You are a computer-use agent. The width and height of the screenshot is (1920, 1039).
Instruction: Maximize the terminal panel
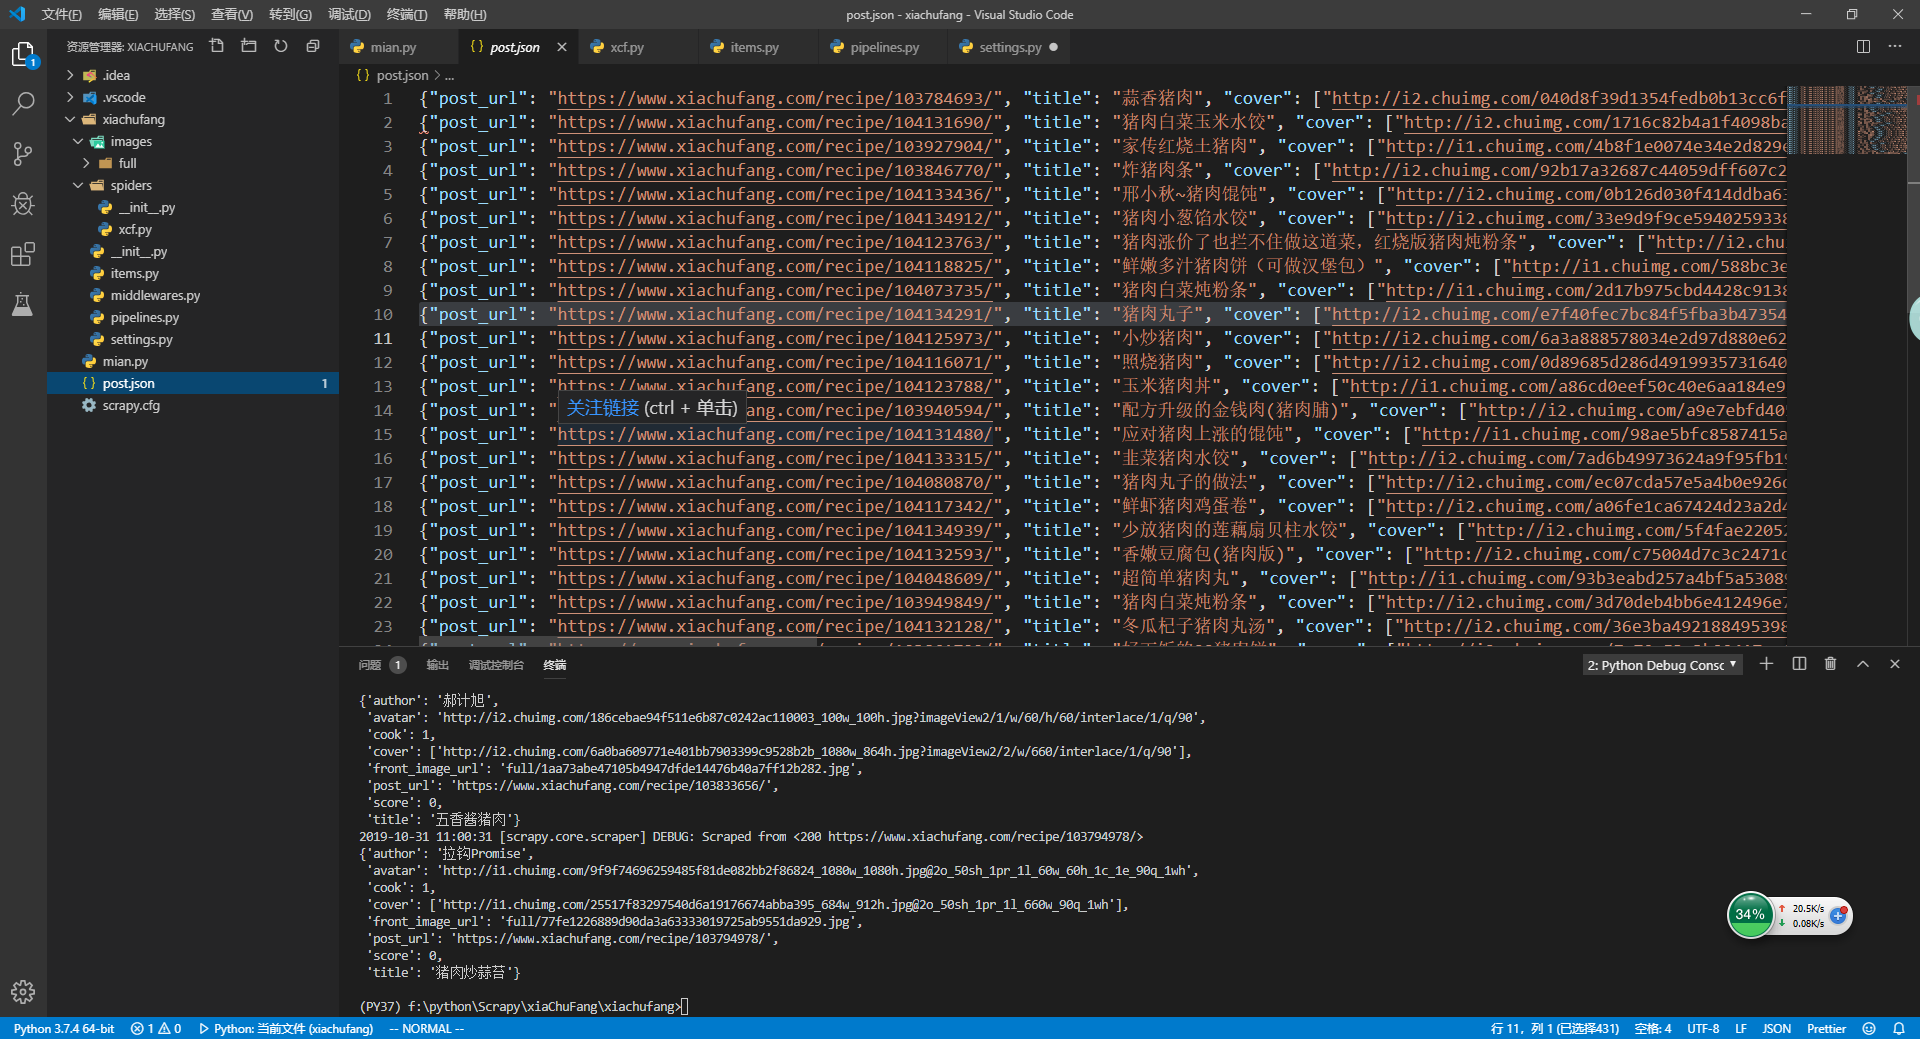pos(1863,664)
